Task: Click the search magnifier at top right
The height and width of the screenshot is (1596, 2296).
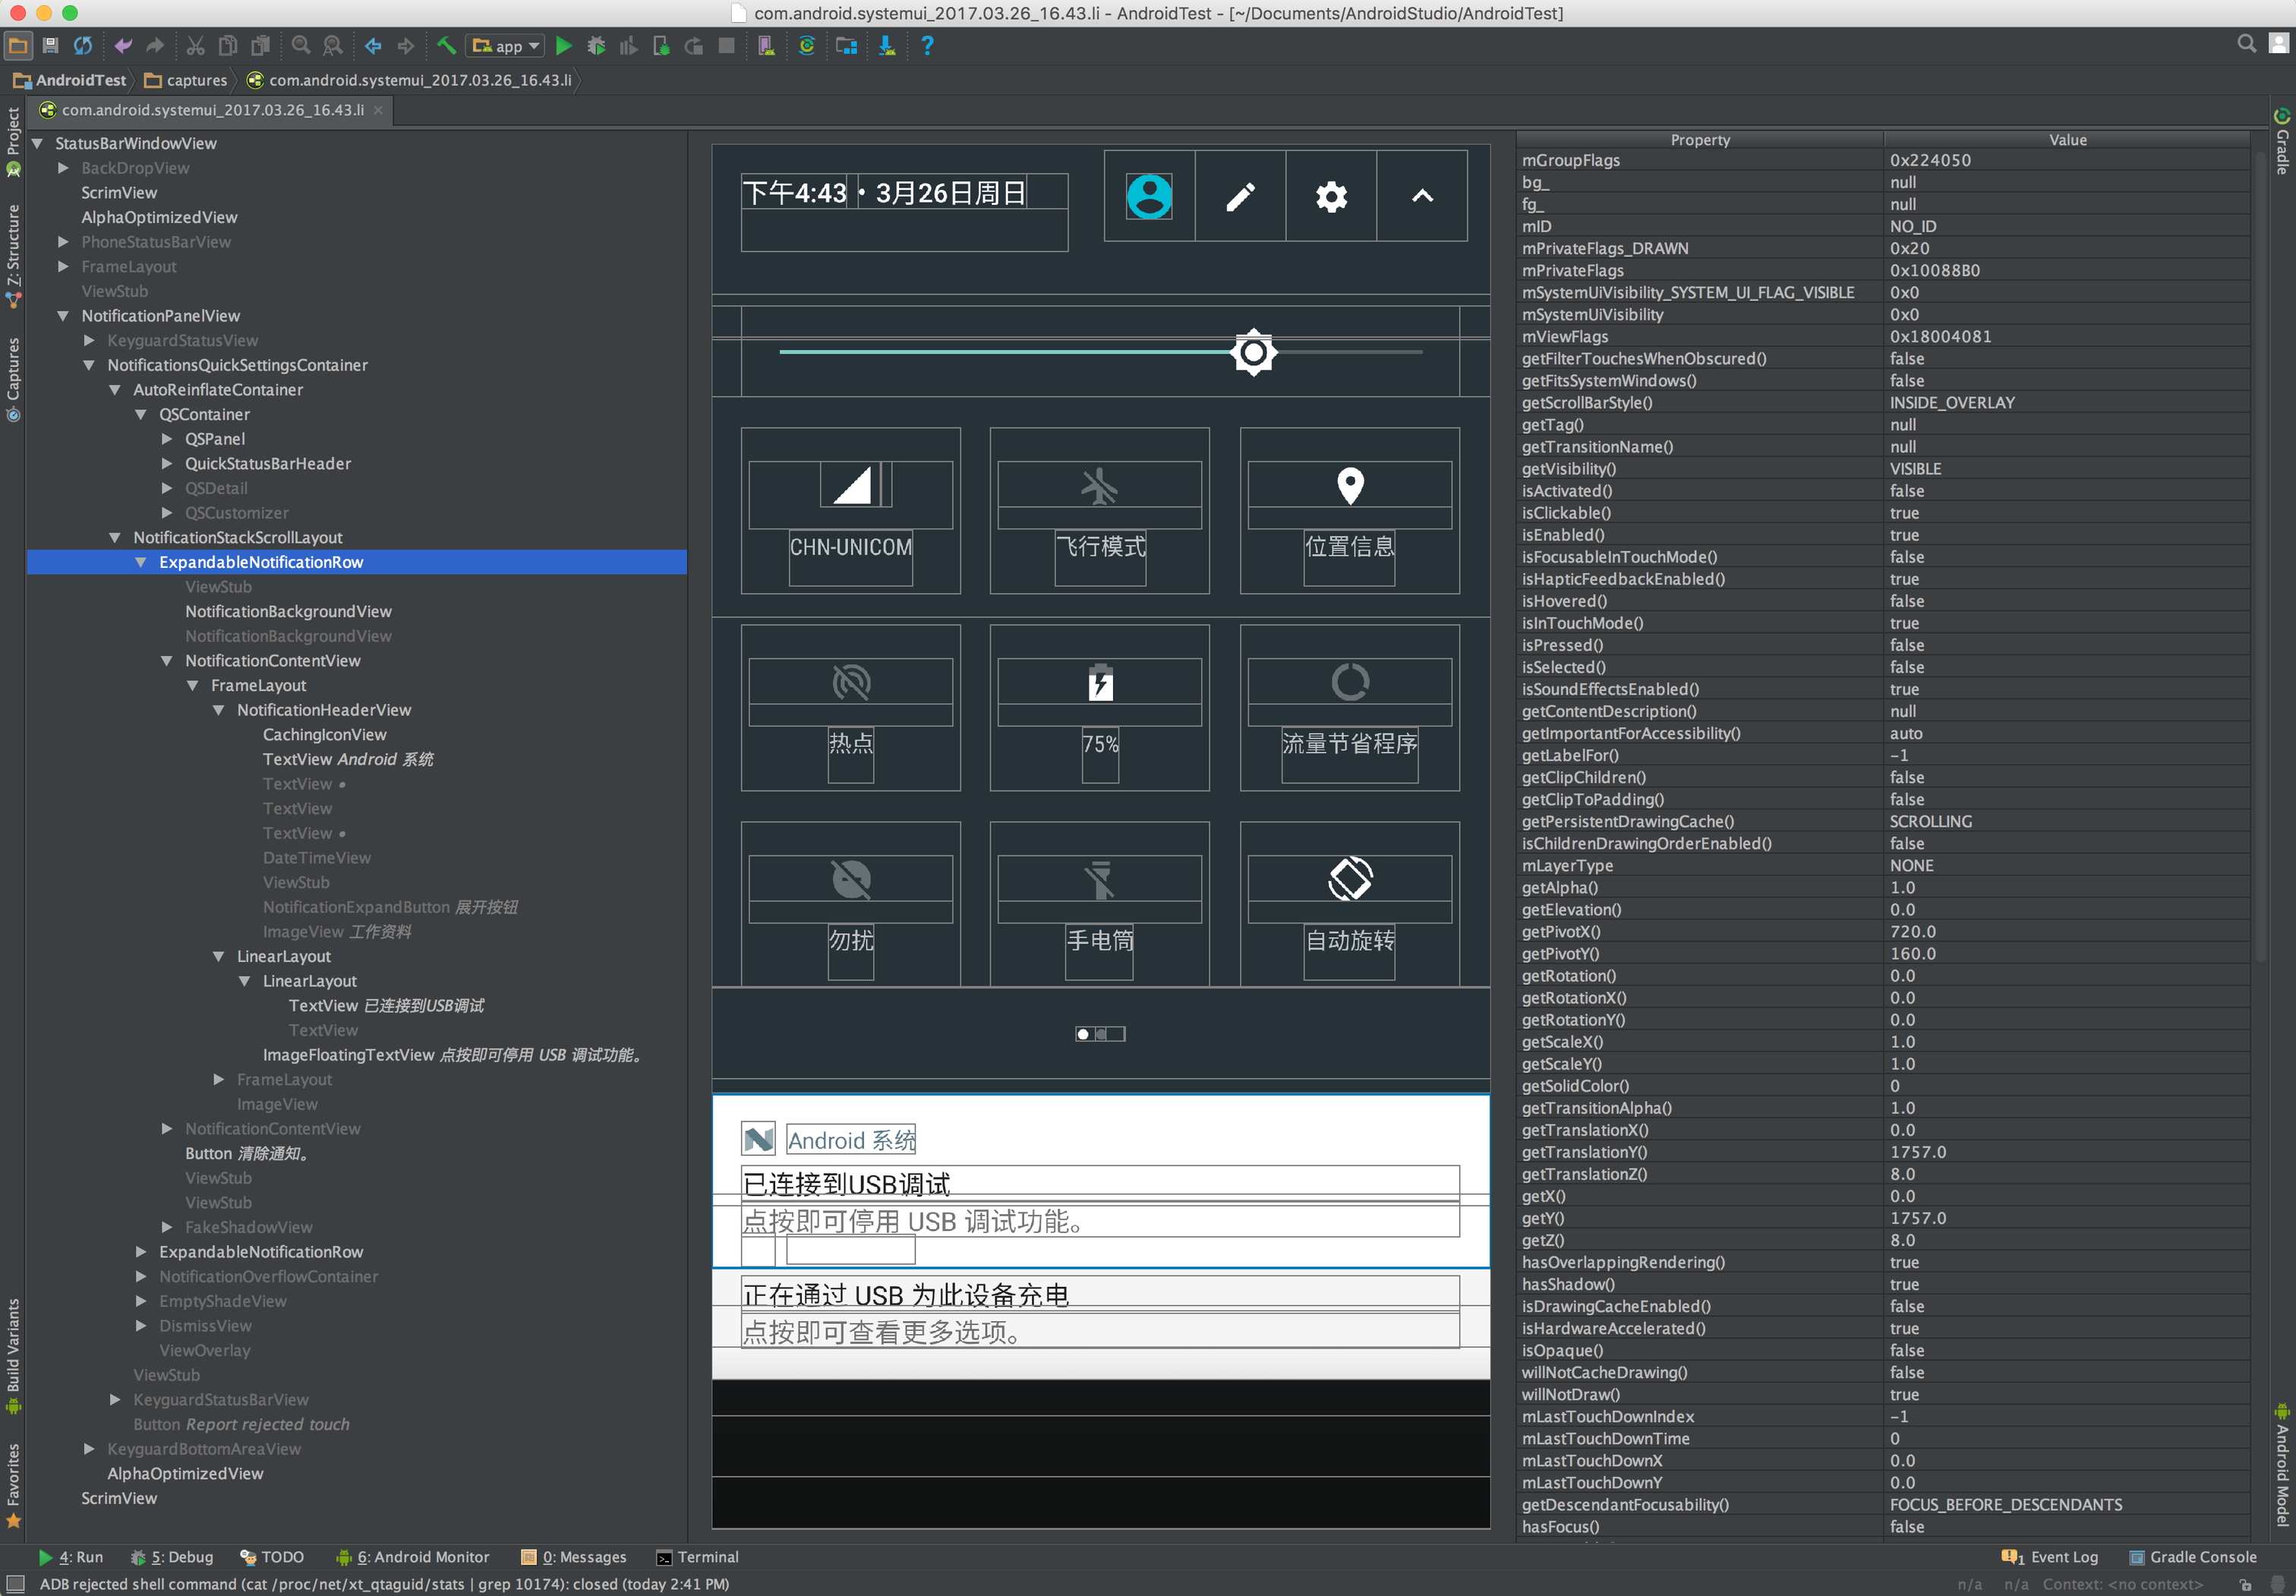Action: click(x=2246, y=44)
